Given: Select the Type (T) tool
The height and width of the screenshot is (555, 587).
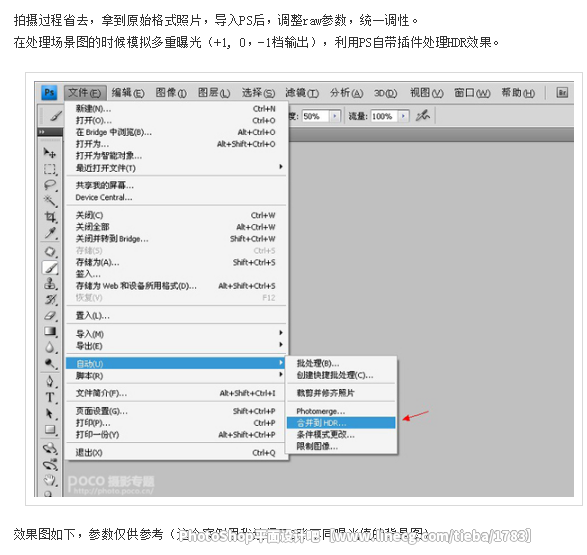Looking at the screenshot, I should click(x=50, y=397).
